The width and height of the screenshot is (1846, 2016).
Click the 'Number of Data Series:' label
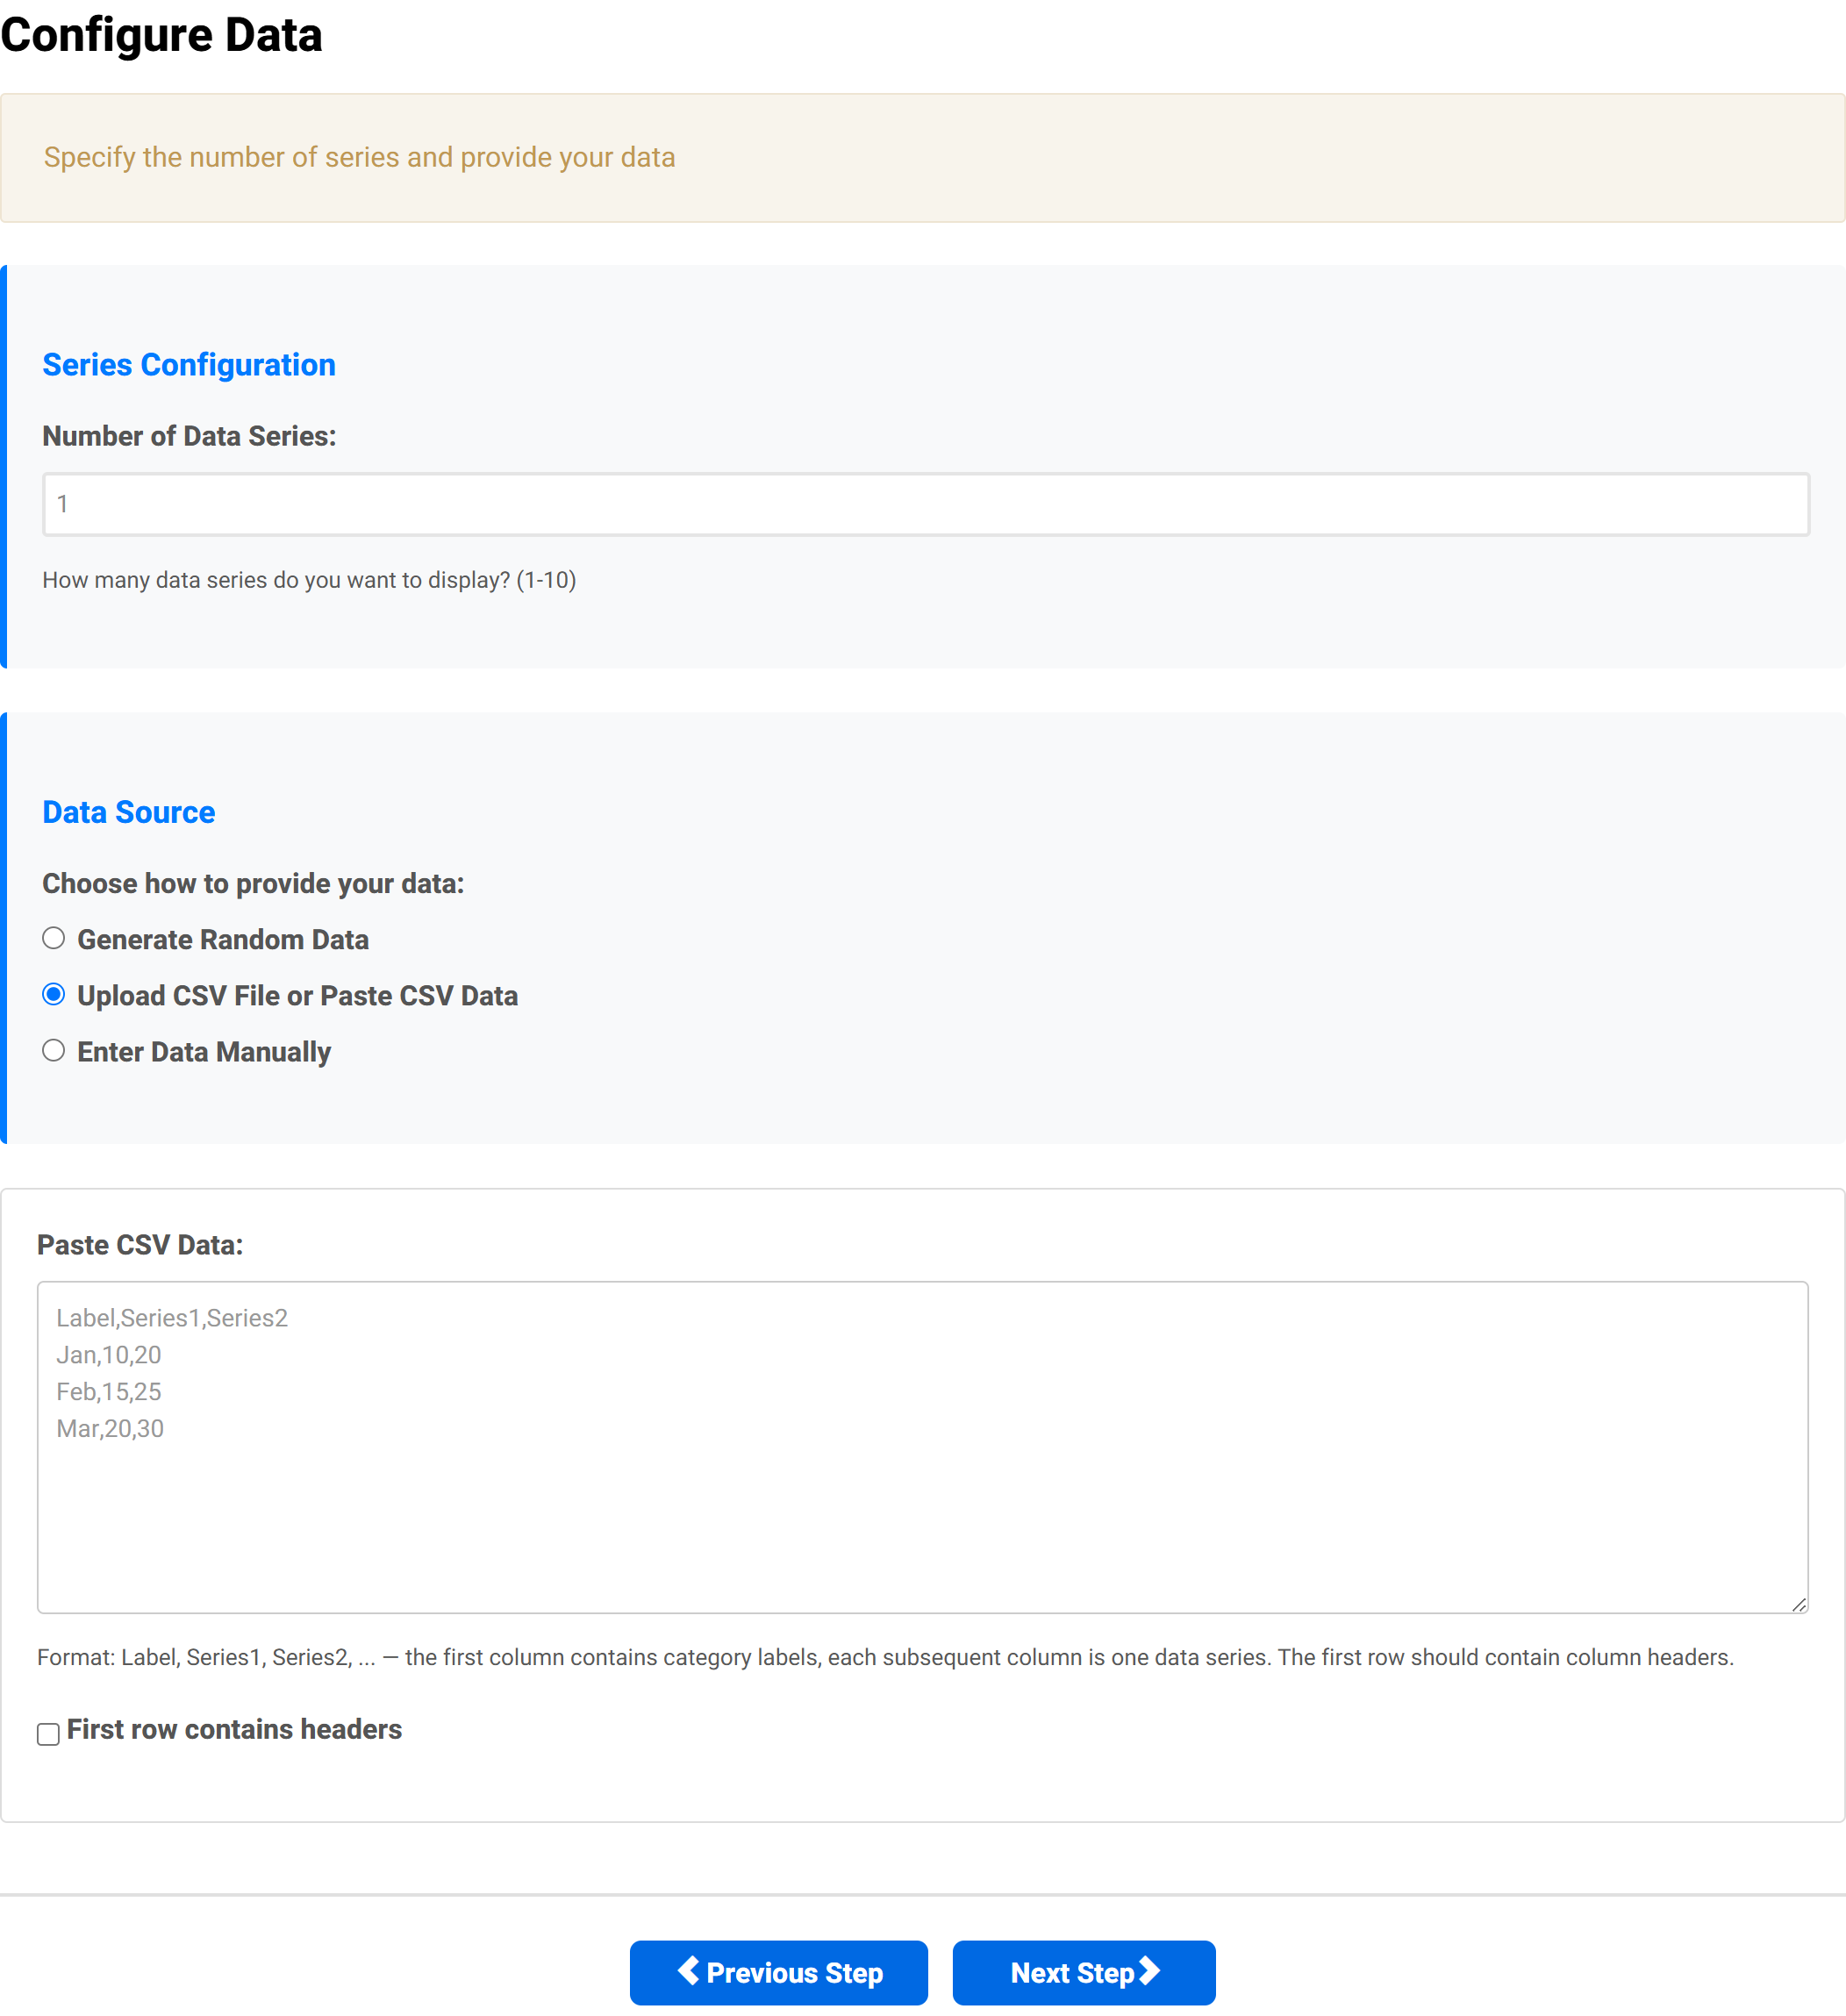coord(189,436)
